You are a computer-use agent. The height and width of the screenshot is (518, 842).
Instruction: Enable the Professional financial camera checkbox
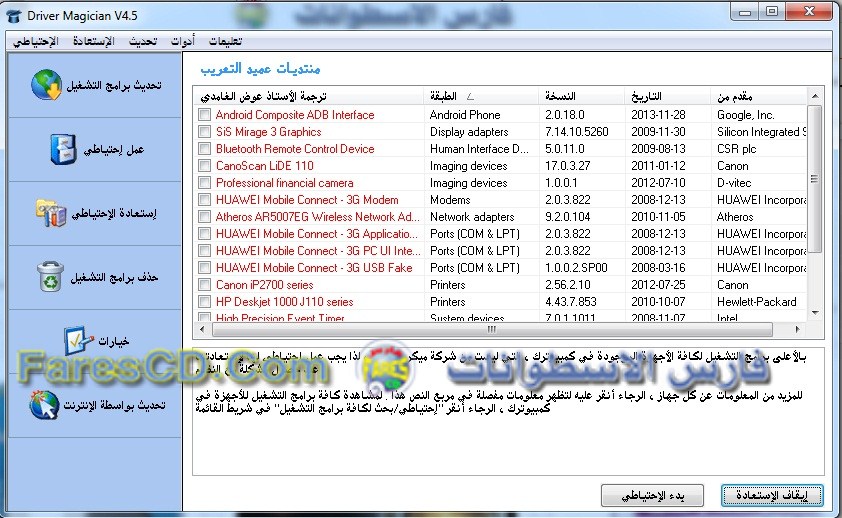pyautogui.click(x=204, y=183)
